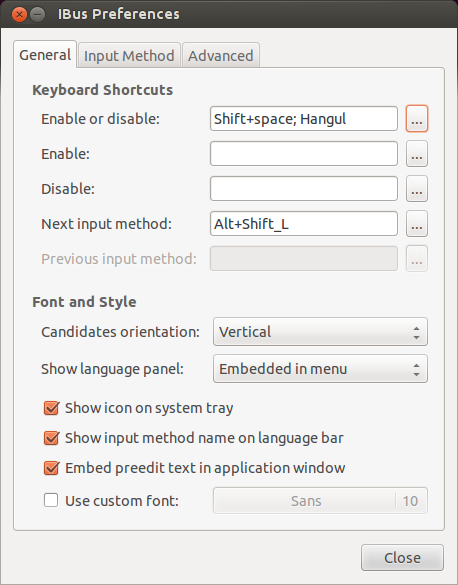Open shortcut editor for Enable or disable
Screen dimensions: 458x585
click(x=417, y=119)
